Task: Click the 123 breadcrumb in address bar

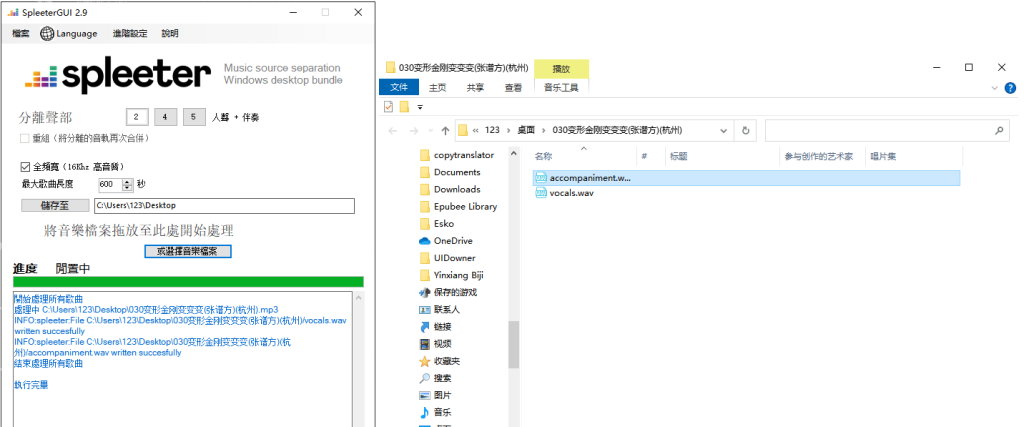Action: click(x=492, y=130)
